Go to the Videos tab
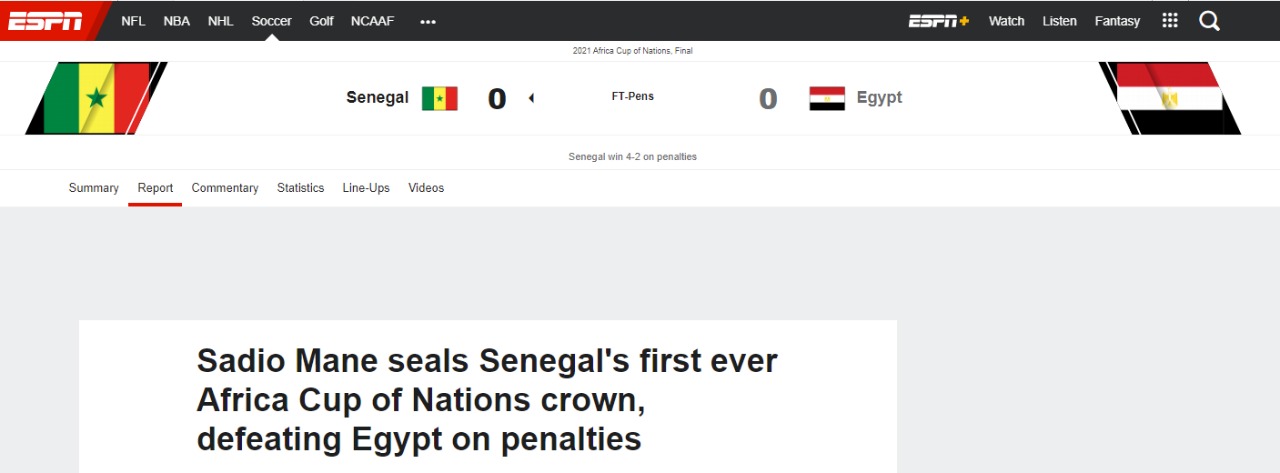The height and width of the screenshot is (473, 1280). 426,188
